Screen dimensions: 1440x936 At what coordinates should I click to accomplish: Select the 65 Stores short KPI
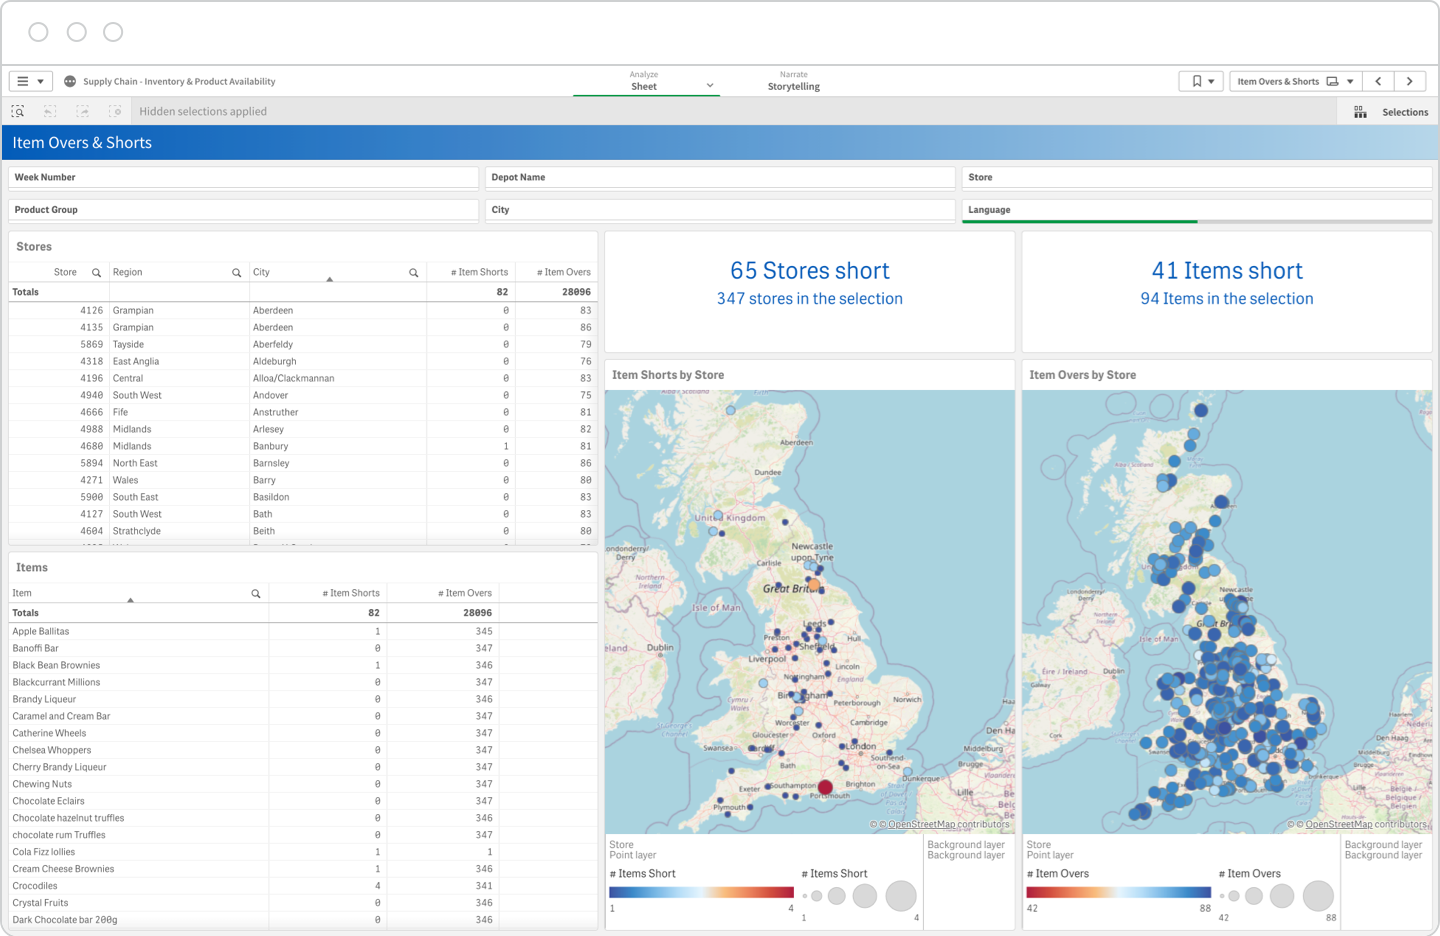pos(810,271)
